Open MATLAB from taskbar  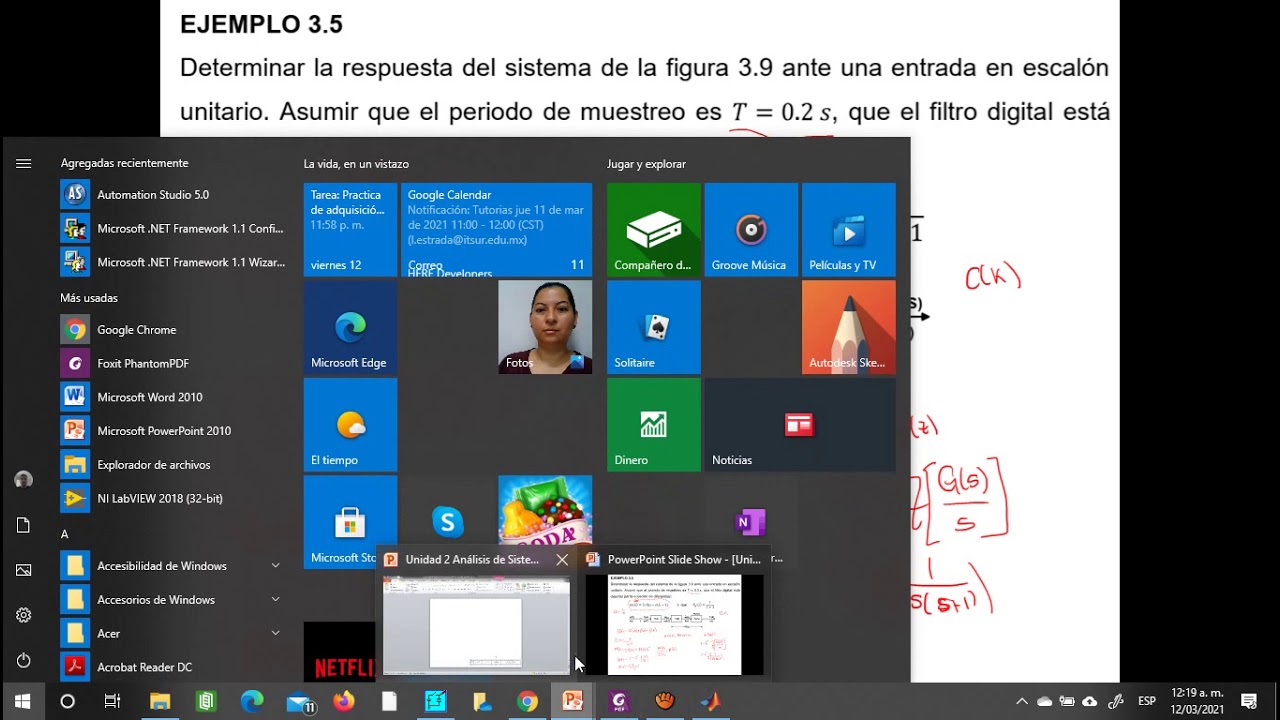click(x=711, y=701)
